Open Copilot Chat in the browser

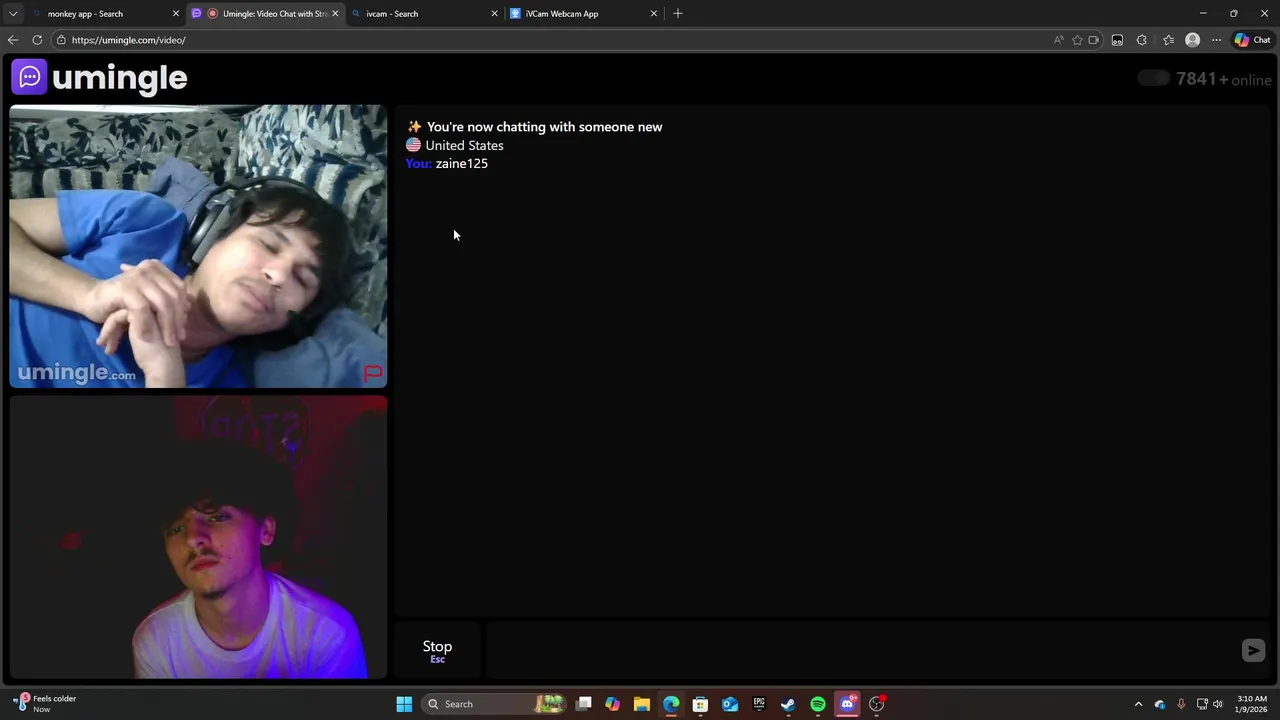[1252, 40]
